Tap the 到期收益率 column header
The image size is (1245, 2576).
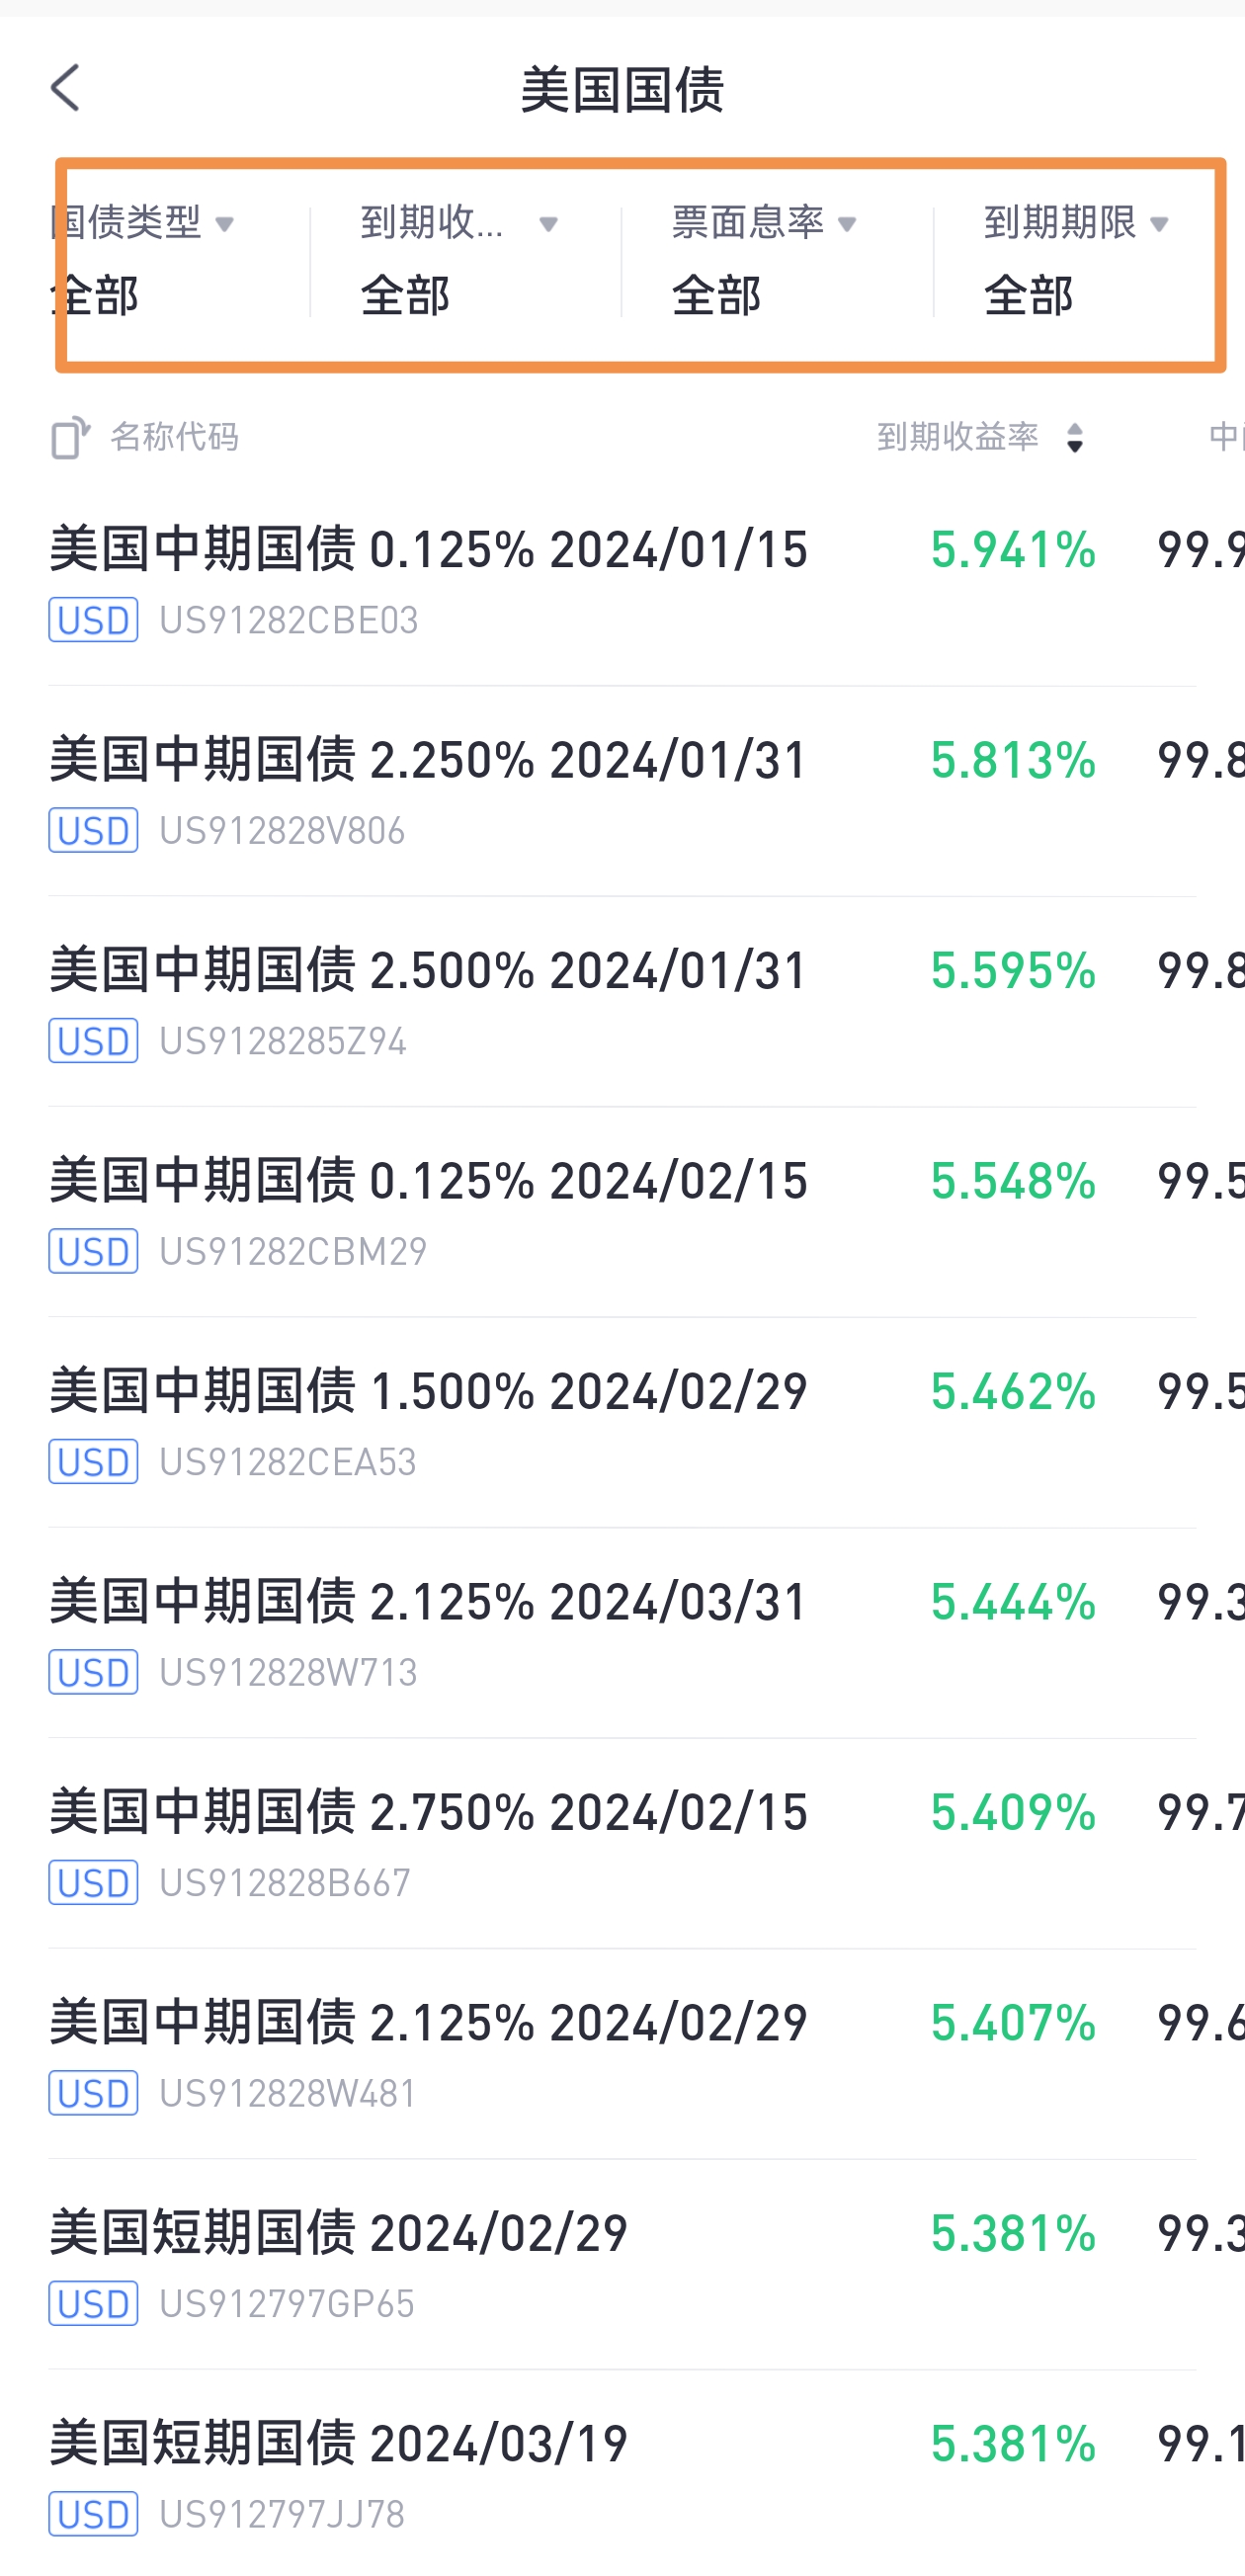click(958, 437)
